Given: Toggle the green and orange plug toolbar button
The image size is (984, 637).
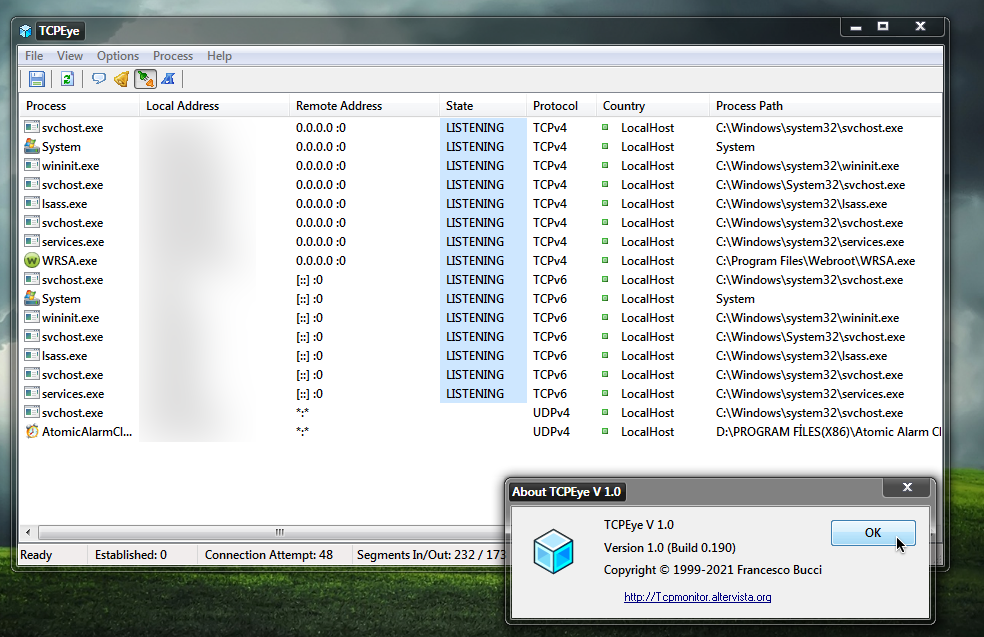Looking at the screenshot, I should tap(146, 79).
